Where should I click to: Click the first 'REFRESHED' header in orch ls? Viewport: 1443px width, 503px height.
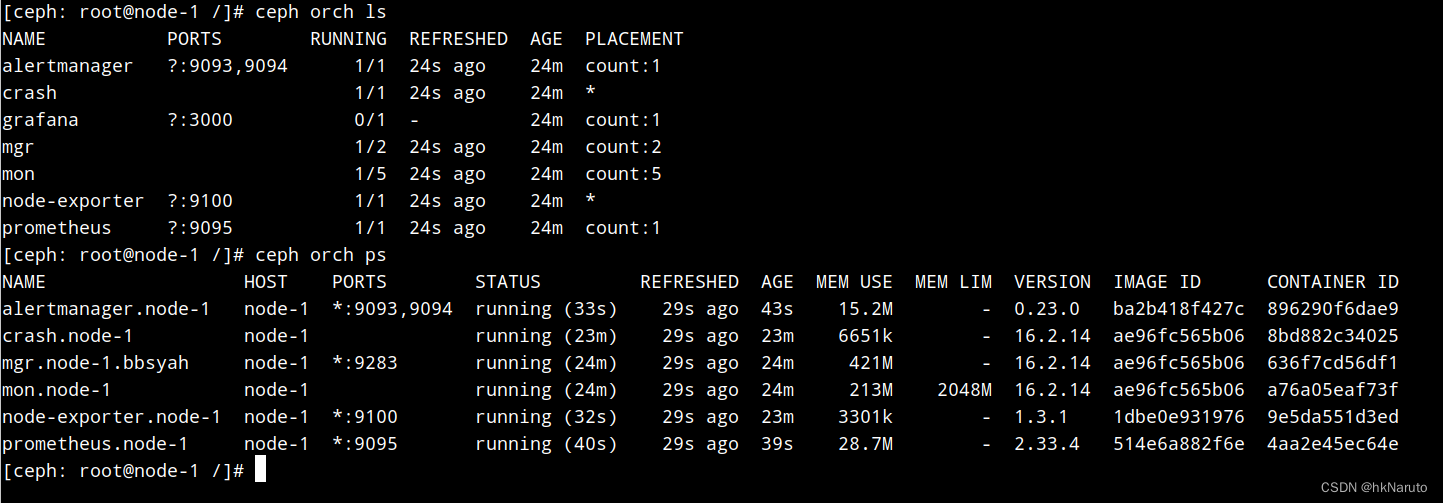[458, 39]
